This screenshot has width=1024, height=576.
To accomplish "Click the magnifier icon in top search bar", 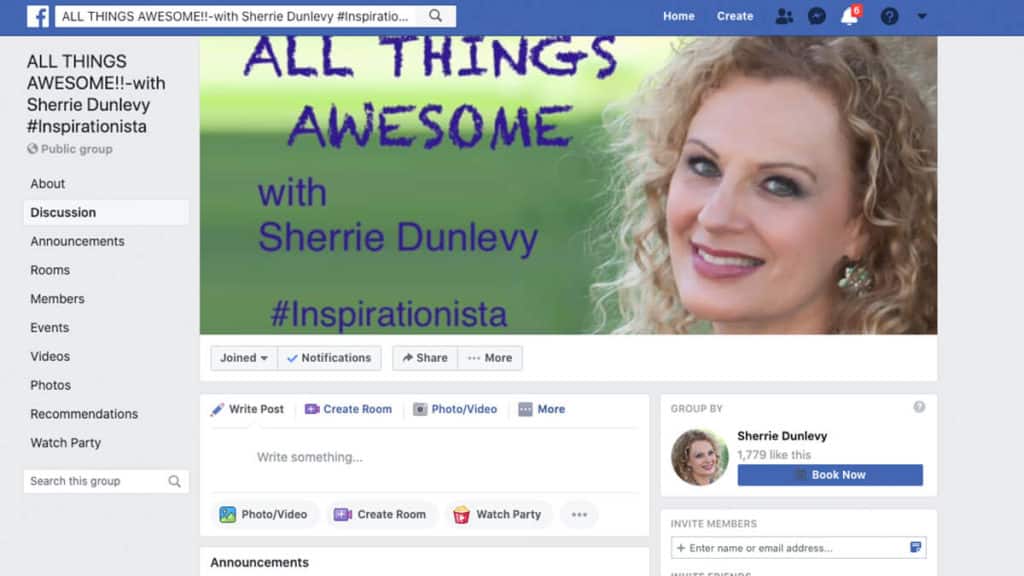I will (x=435, y=16).
